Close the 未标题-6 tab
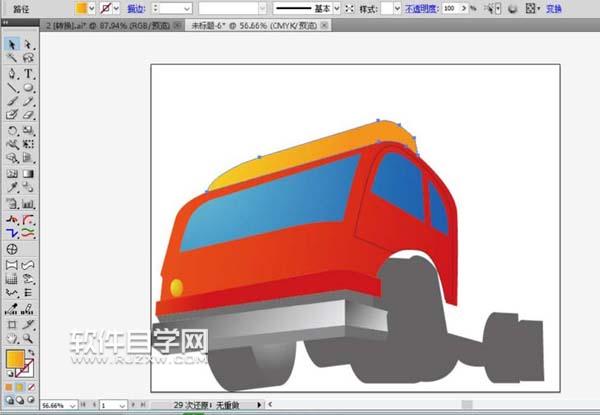 tap(324, 26)
